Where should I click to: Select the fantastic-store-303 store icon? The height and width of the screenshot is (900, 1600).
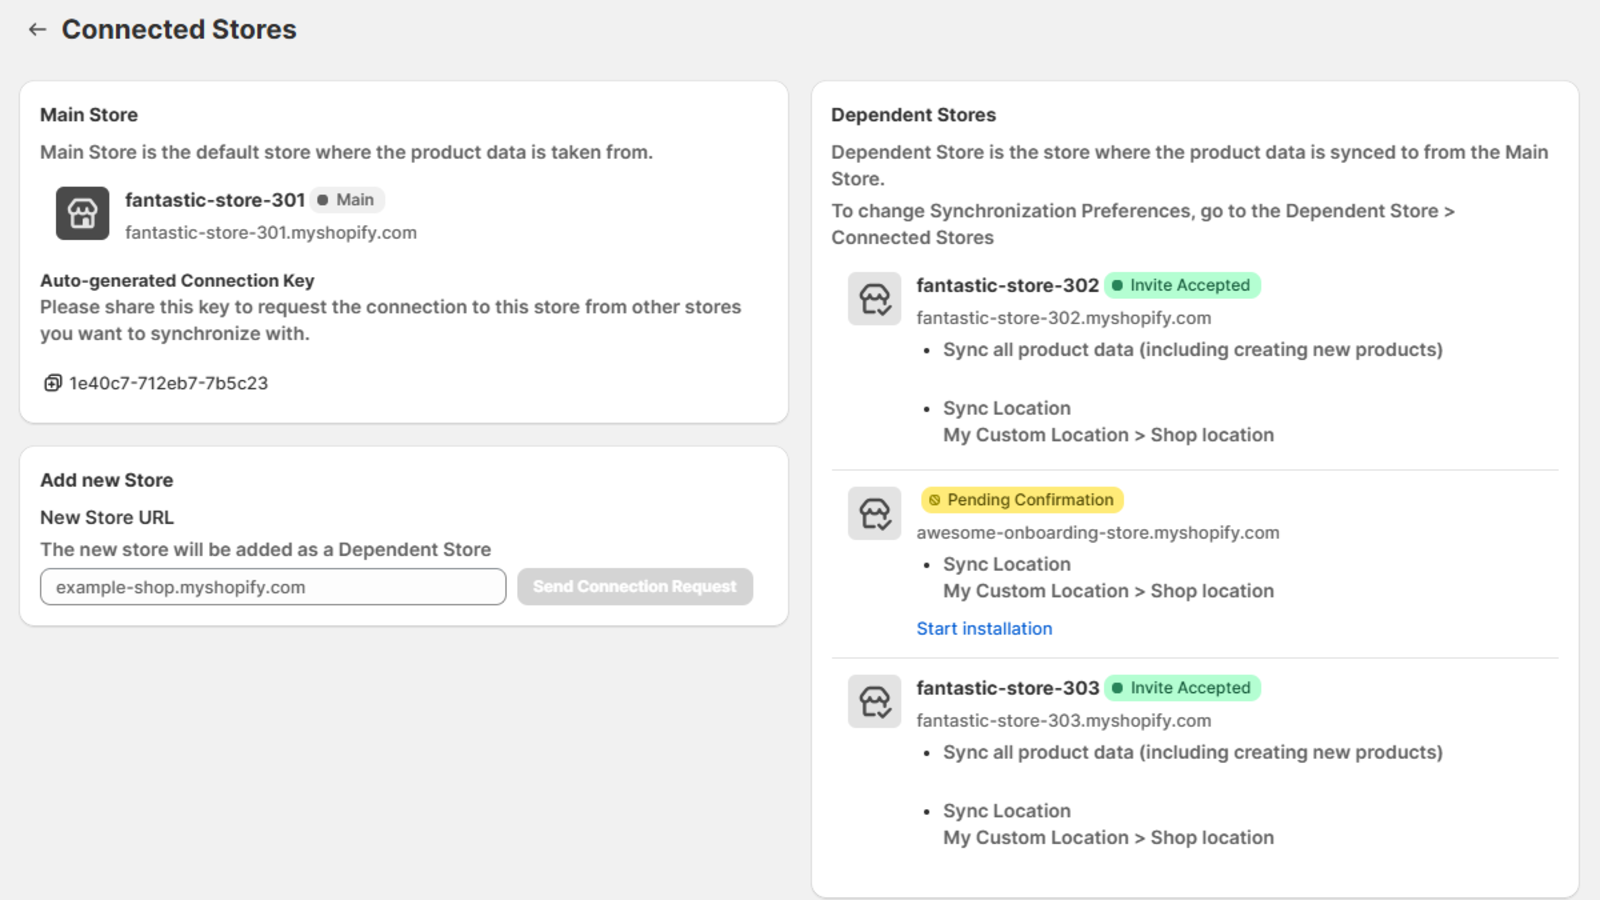[874, 701]
